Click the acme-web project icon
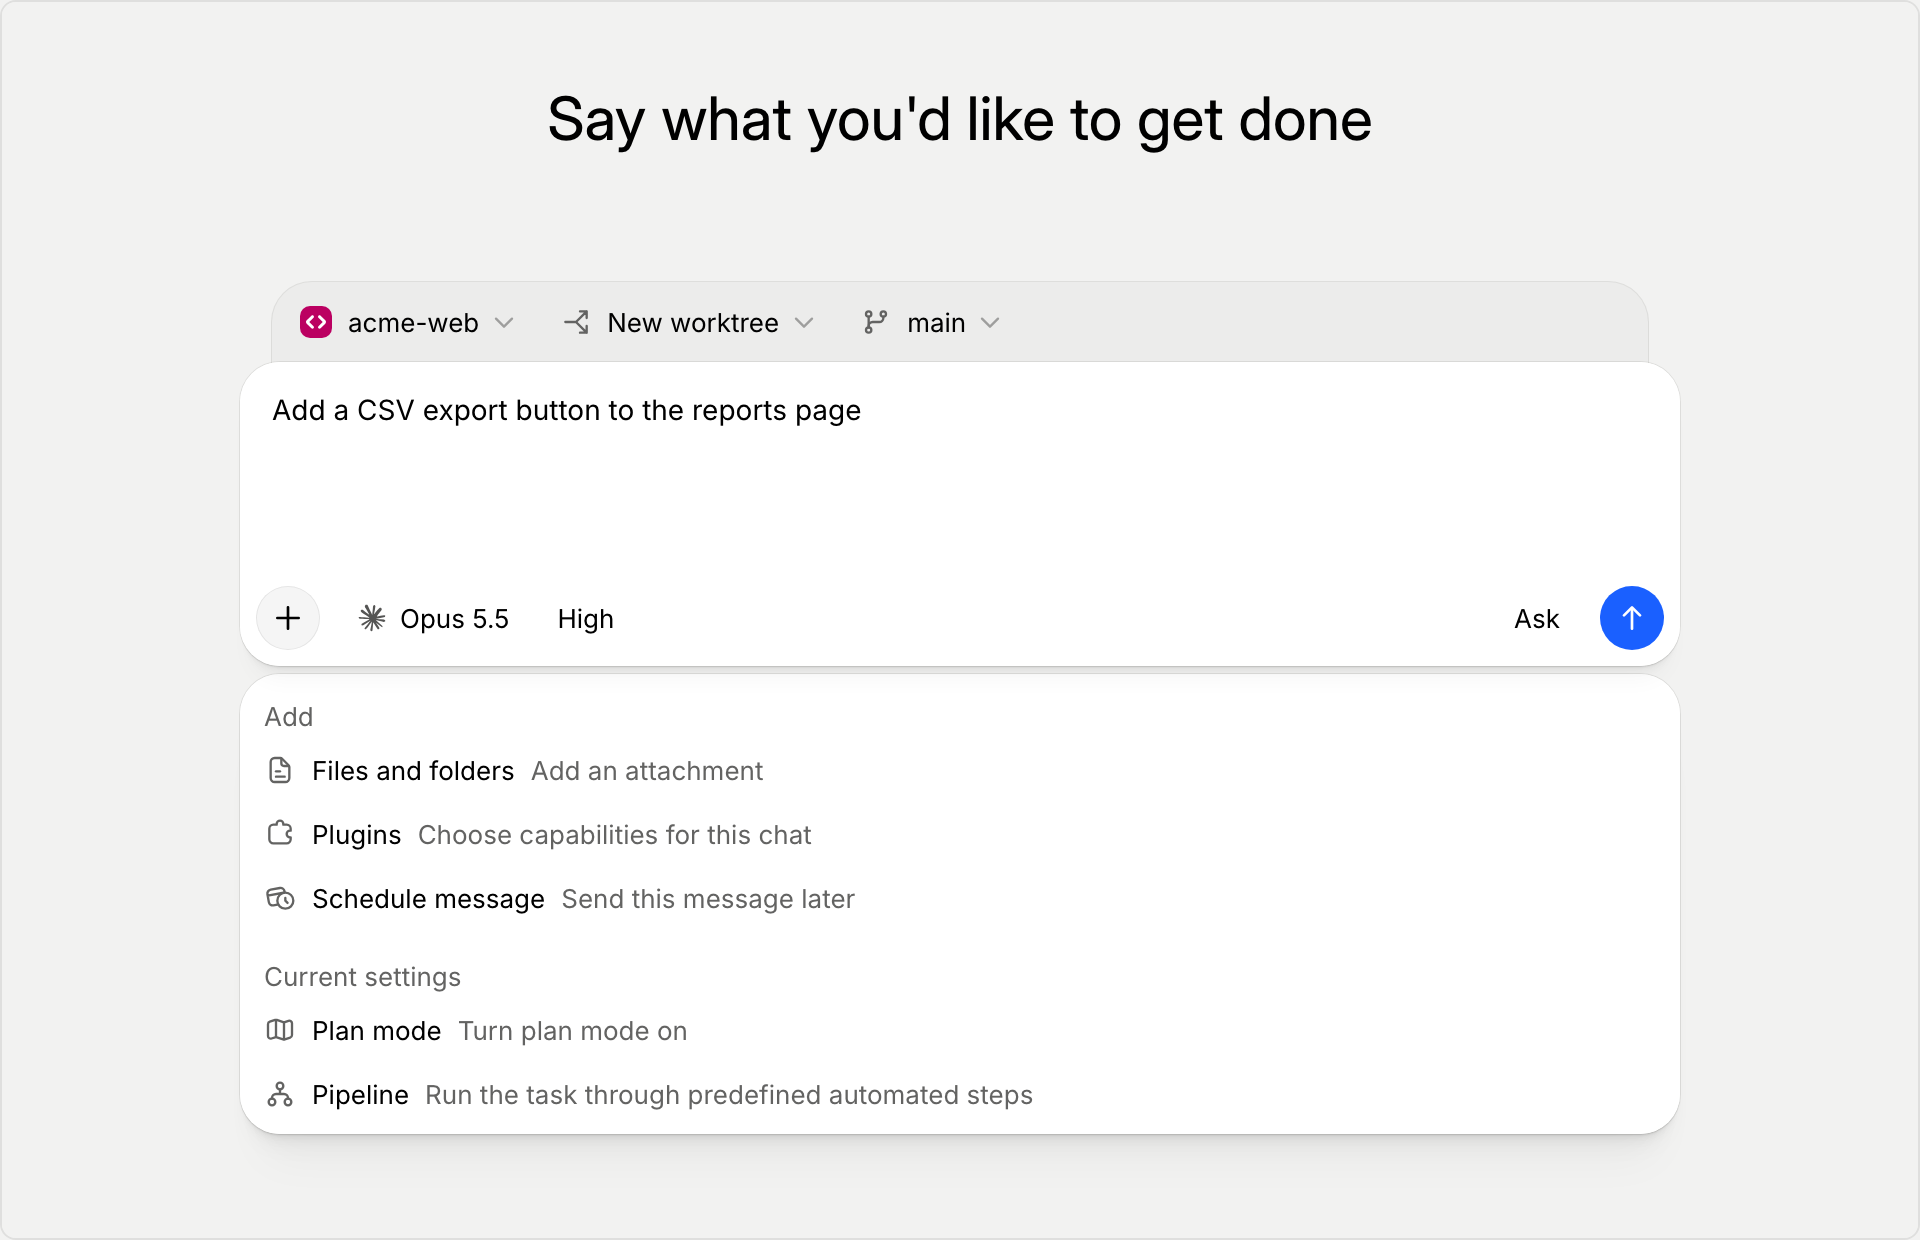Image resolution: width=1920 pixels, height=1240 pixels. coord(316,322)
